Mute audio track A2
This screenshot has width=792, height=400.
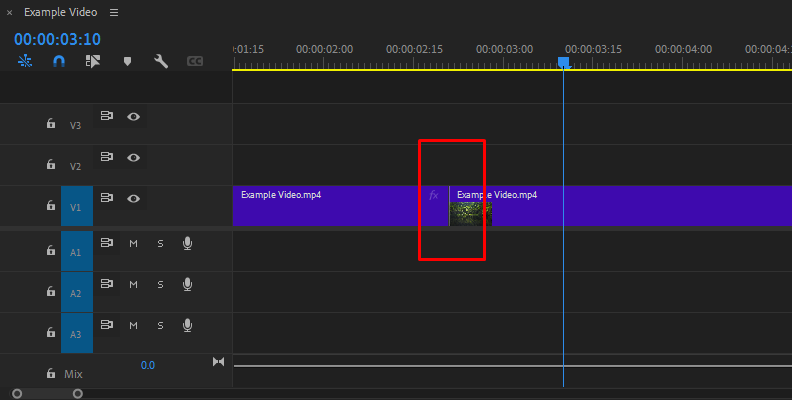pyautogui.click(x=133, y=284)
